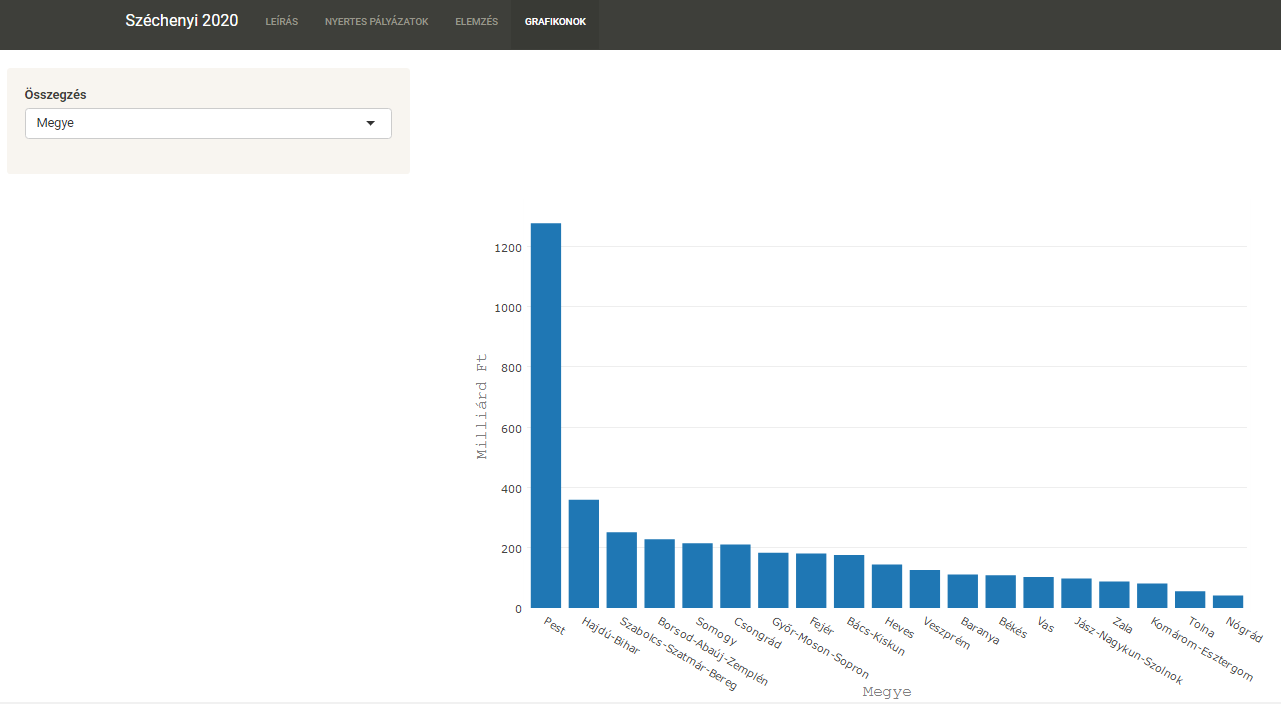Click the Heves bar
Image resolution: width=1281 pixels, height=704 pixels.
887,586
